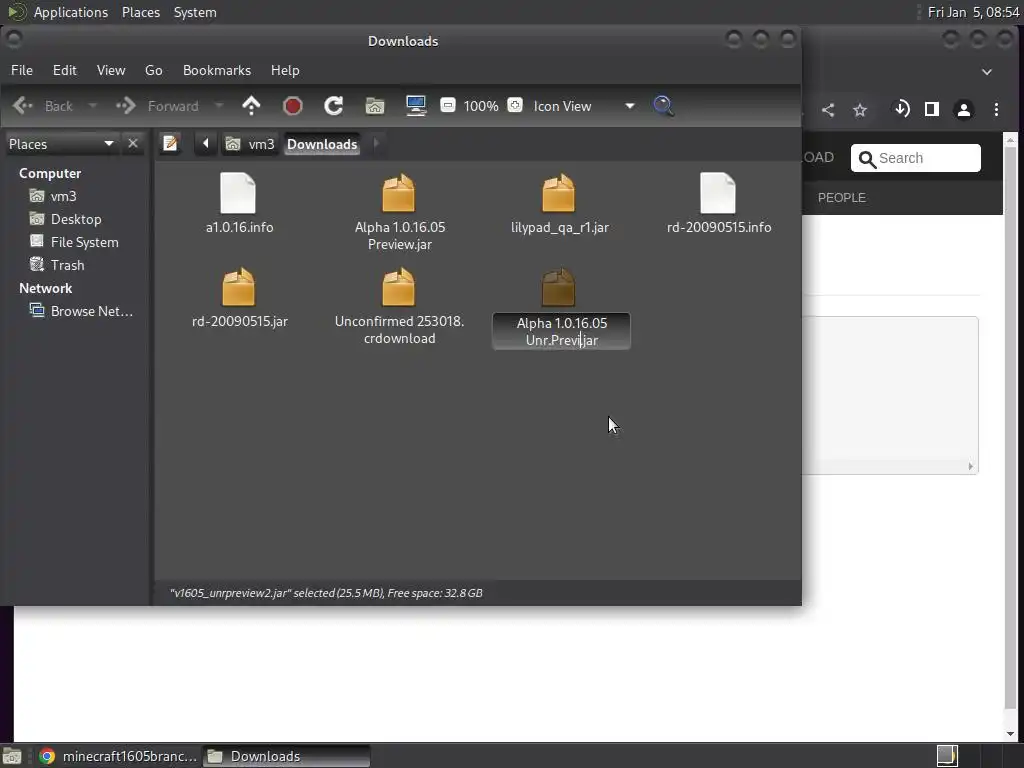
Task: Open Trash in the sidebar
Action: (x=67, y=265)
